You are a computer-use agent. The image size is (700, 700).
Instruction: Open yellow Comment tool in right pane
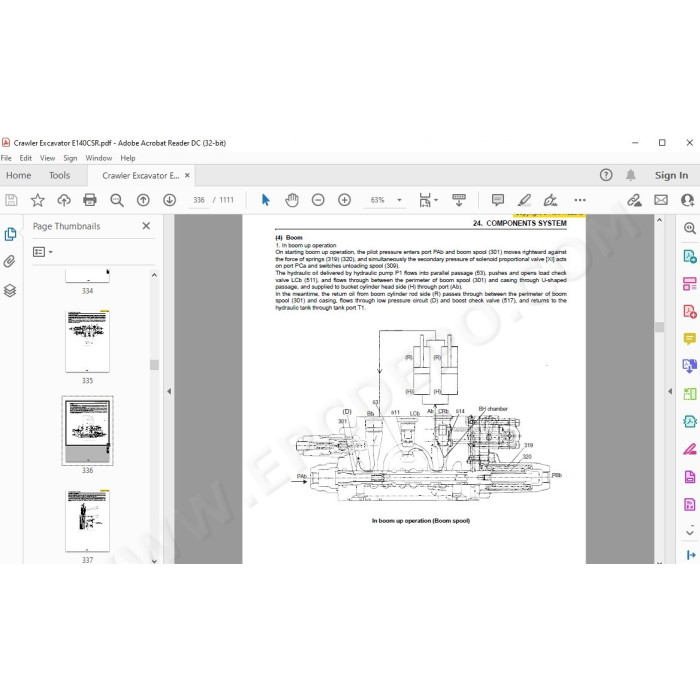point(690,339)
